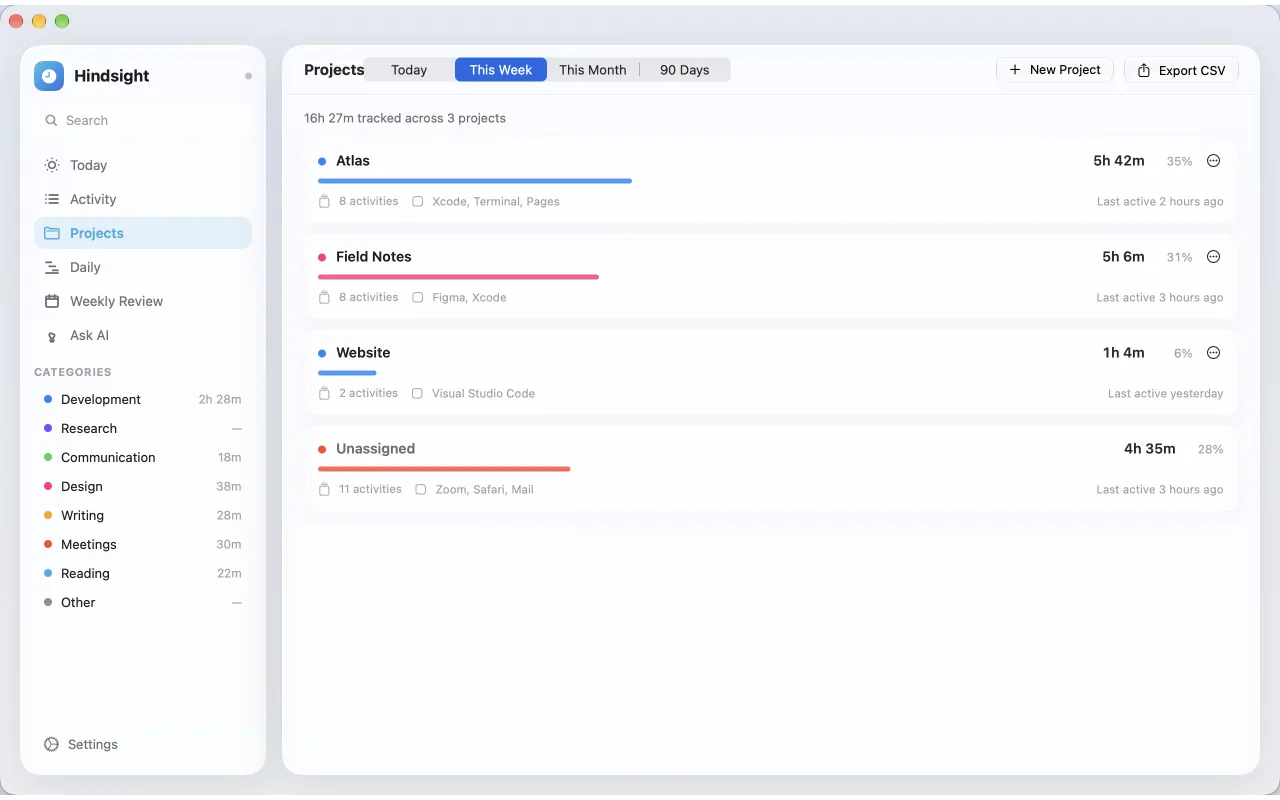1280x800 pixels.
Task: Open the more options menu for Website
Action: (x=1214, y=353)
